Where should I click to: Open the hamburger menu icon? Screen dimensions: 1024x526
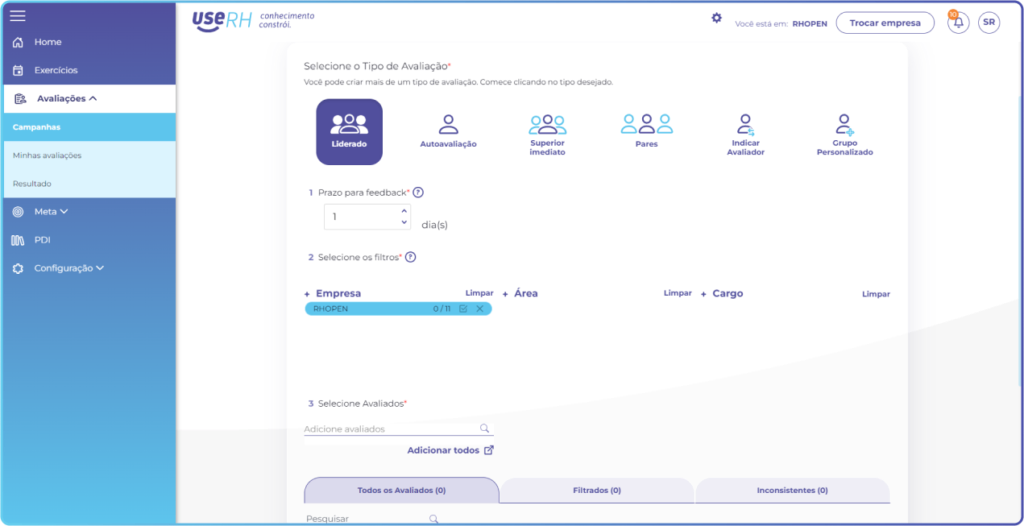(x=18, y=16)
